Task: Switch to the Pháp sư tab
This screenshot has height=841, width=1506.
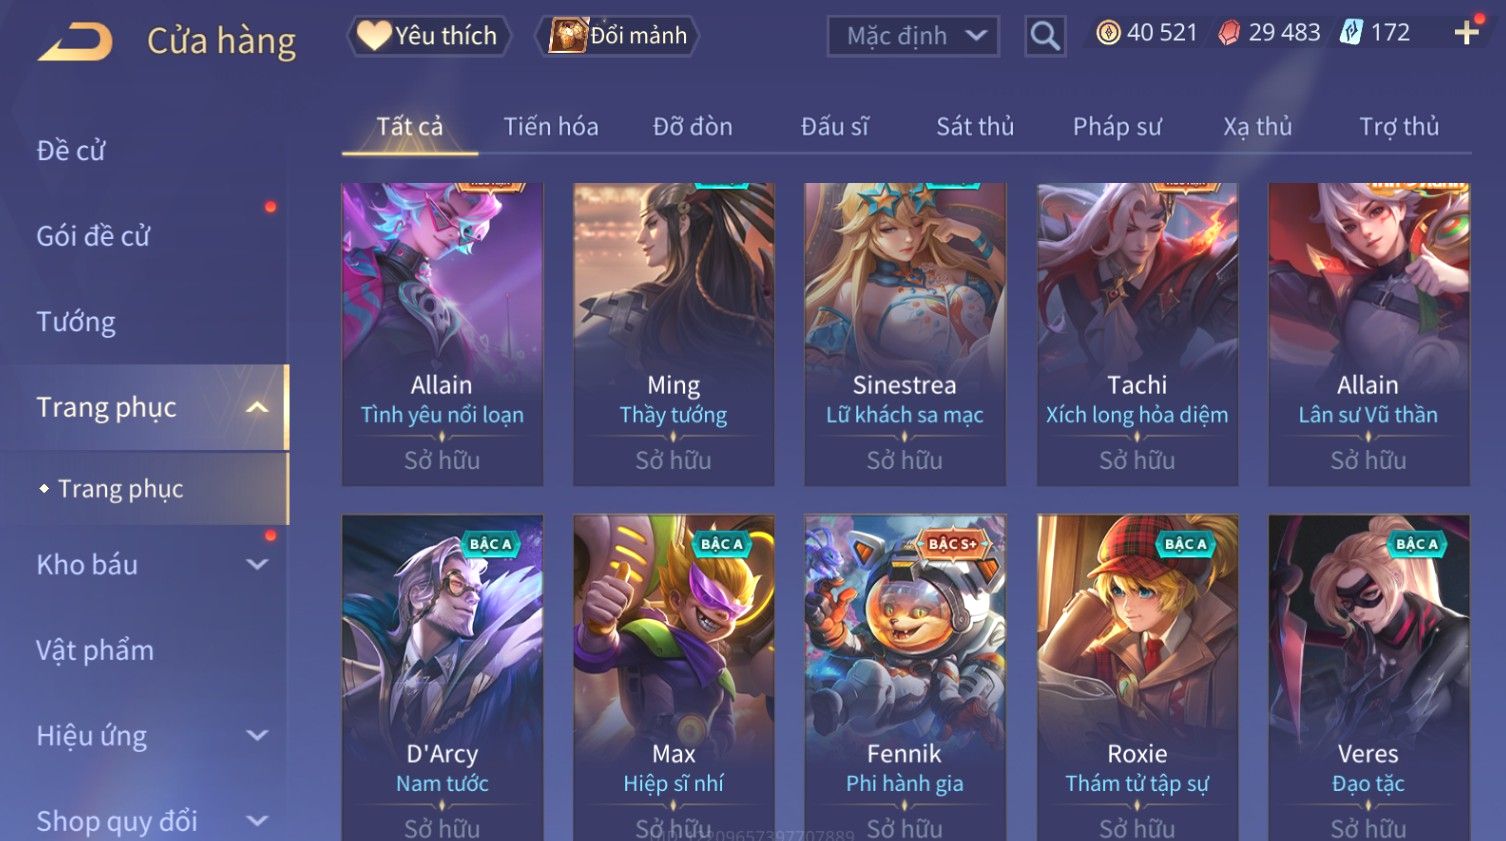Action: tap(1117, 126)
